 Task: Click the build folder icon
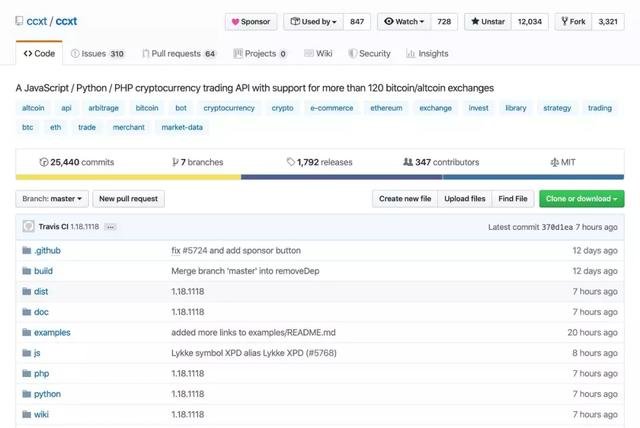click(27, 271)
